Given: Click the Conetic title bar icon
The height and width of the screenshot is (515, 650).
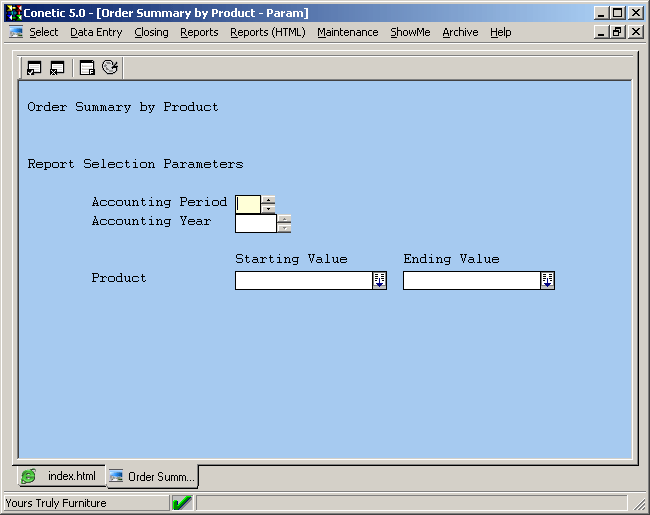Looking at the screenshot, I should pyautogui.click(x=12, y=12).
